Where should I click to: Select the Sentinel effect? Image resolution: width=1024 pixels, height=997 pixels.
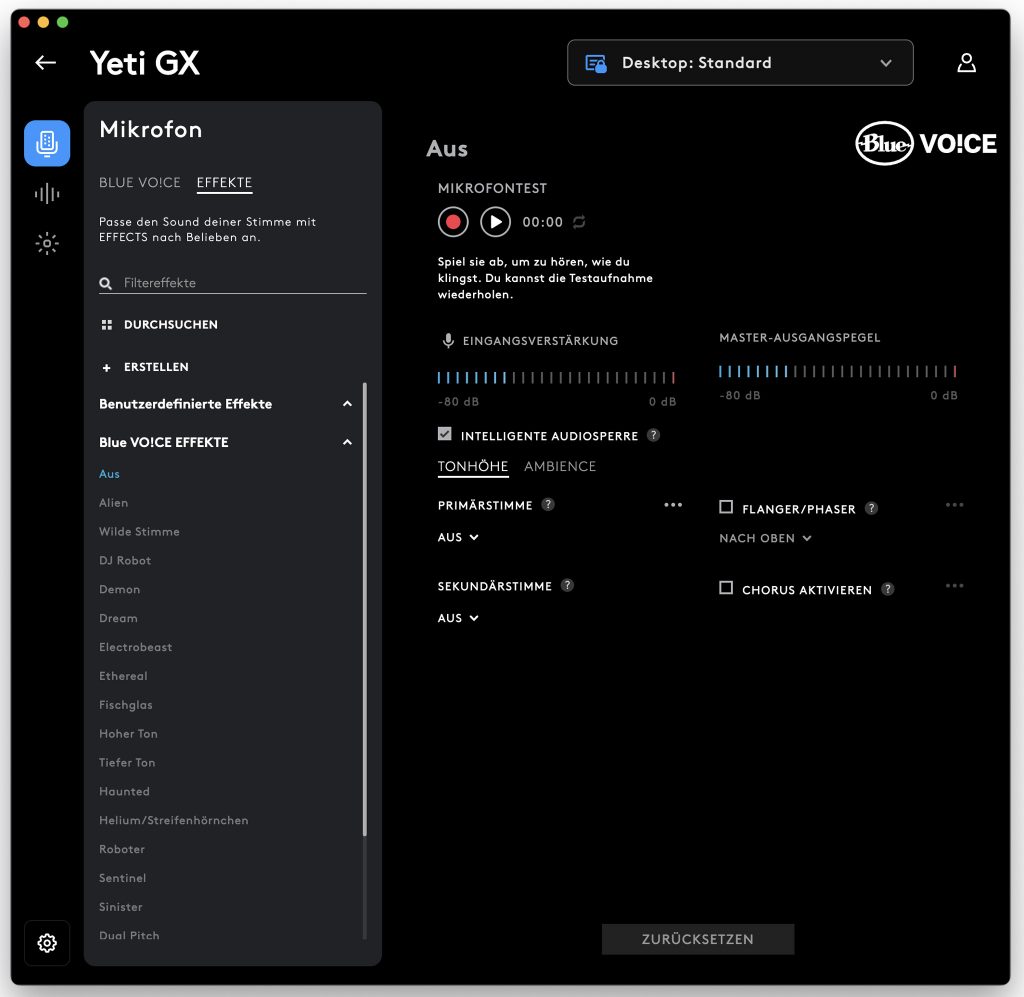click(123, 878)
